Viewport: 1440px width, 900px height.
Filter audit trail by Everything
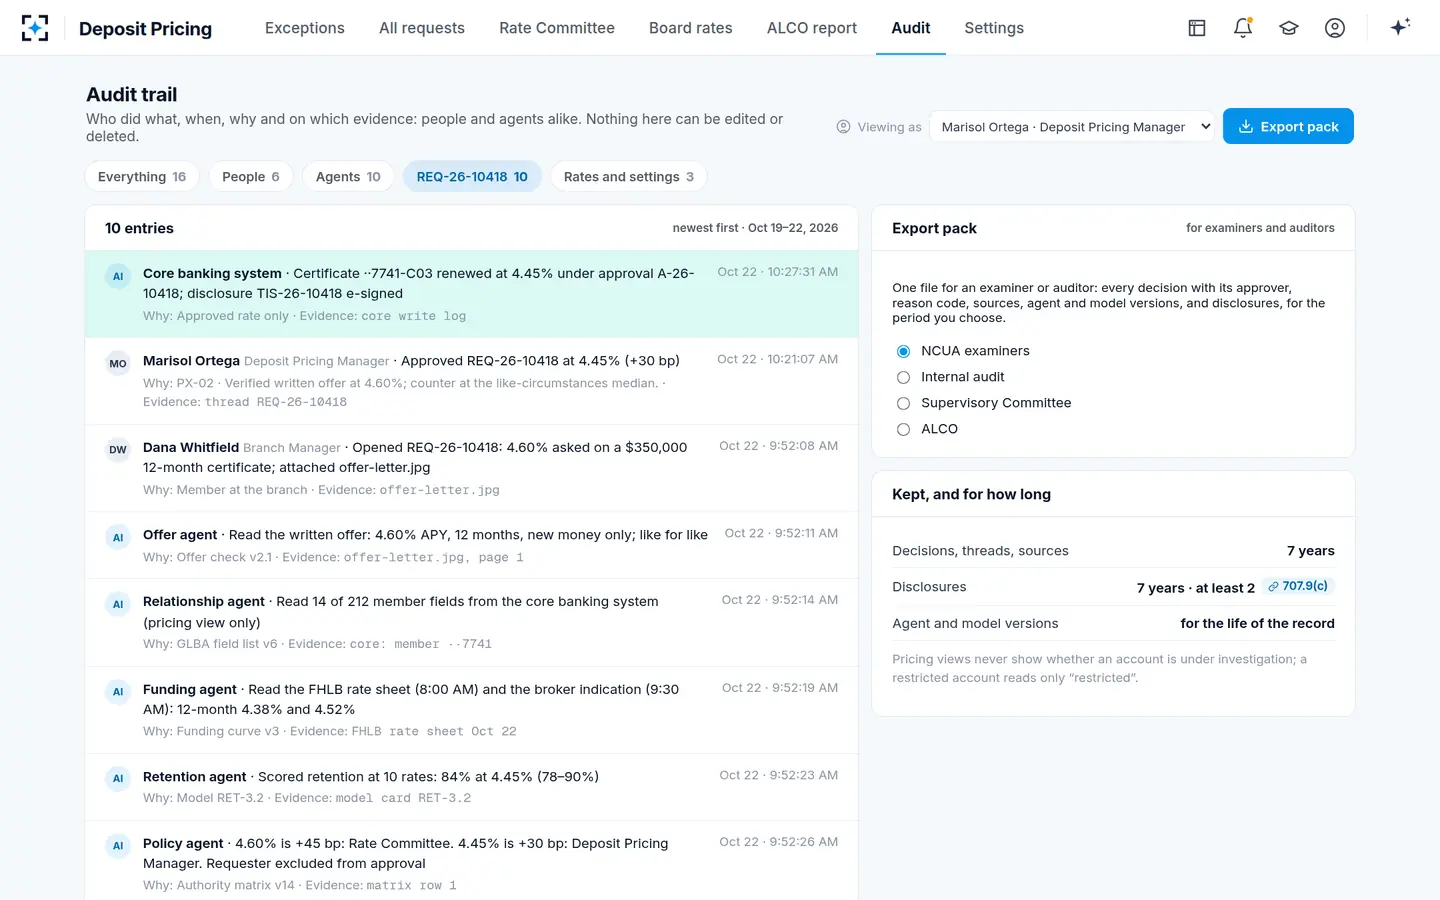pyautogui.click(x=142, y=177)
